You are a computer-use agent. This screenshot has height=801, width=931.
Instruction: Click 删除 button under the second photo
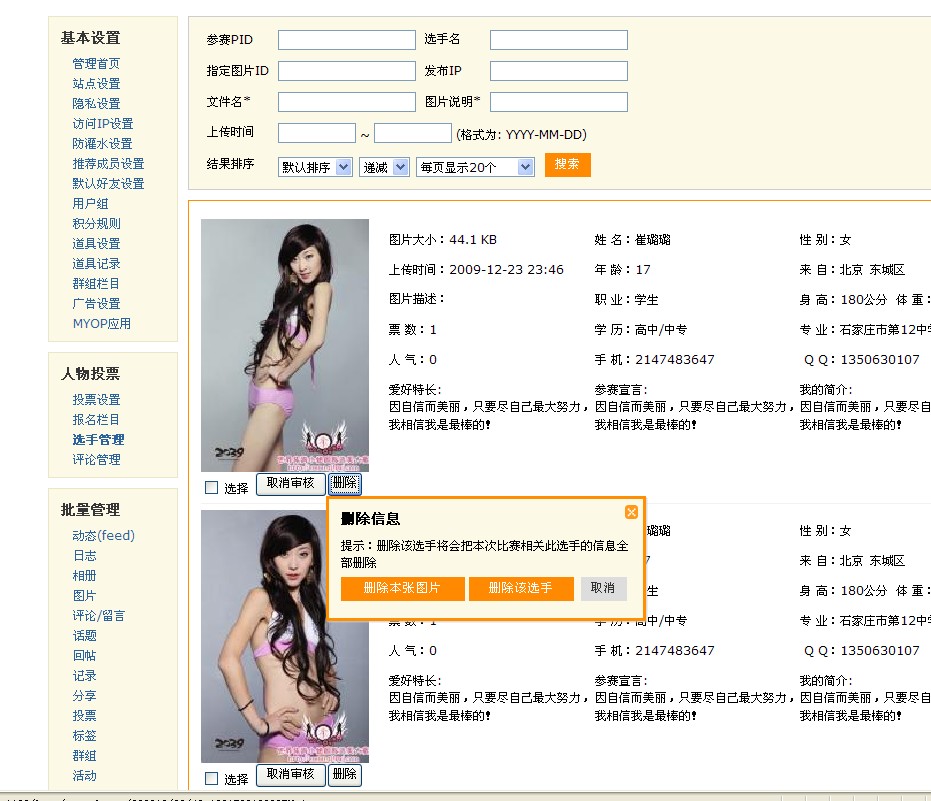click(x=344, y=775)
